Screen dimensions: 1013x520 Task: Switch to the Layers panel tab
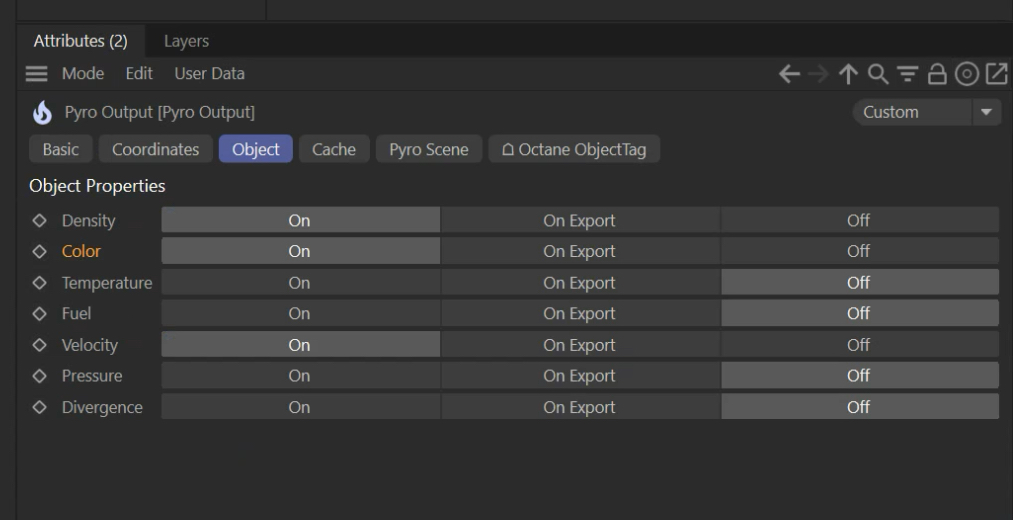pyautogui.click(x=186, y=41)
